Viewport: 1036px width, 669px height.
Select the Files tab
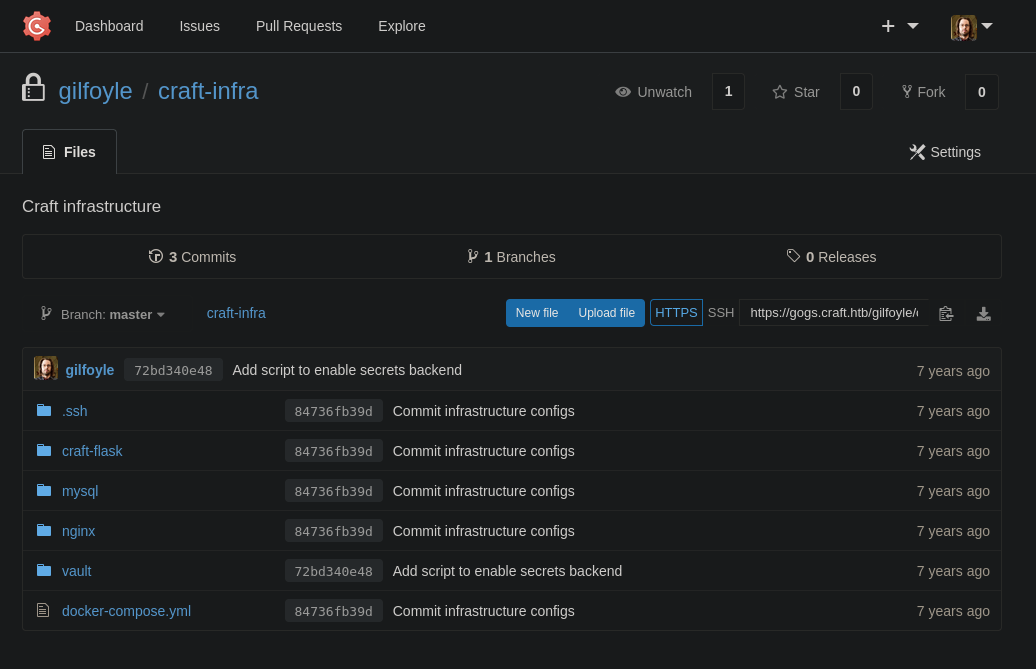coord(69,152)
